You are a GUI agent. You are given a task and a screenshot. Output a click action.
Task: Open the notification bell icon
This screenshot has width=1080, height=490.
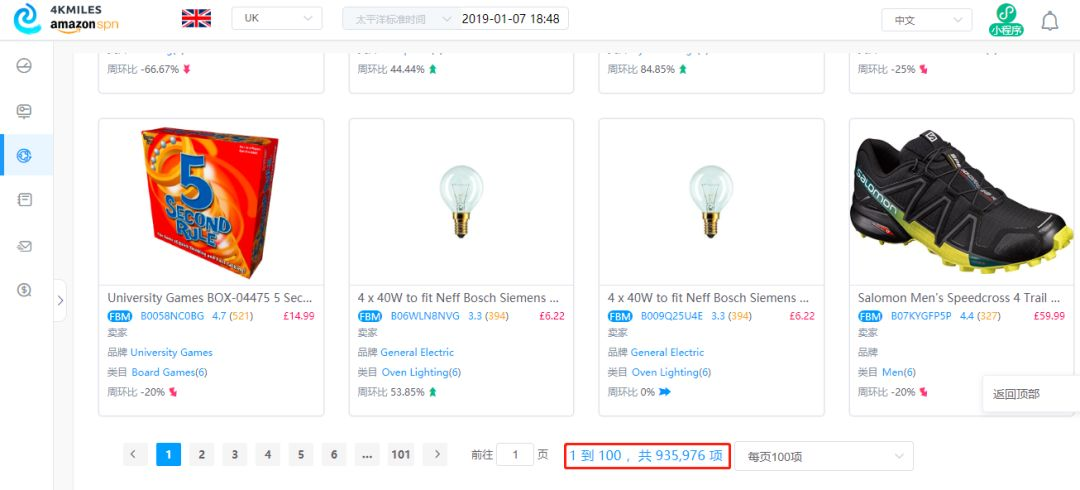tap(1050, 21)
